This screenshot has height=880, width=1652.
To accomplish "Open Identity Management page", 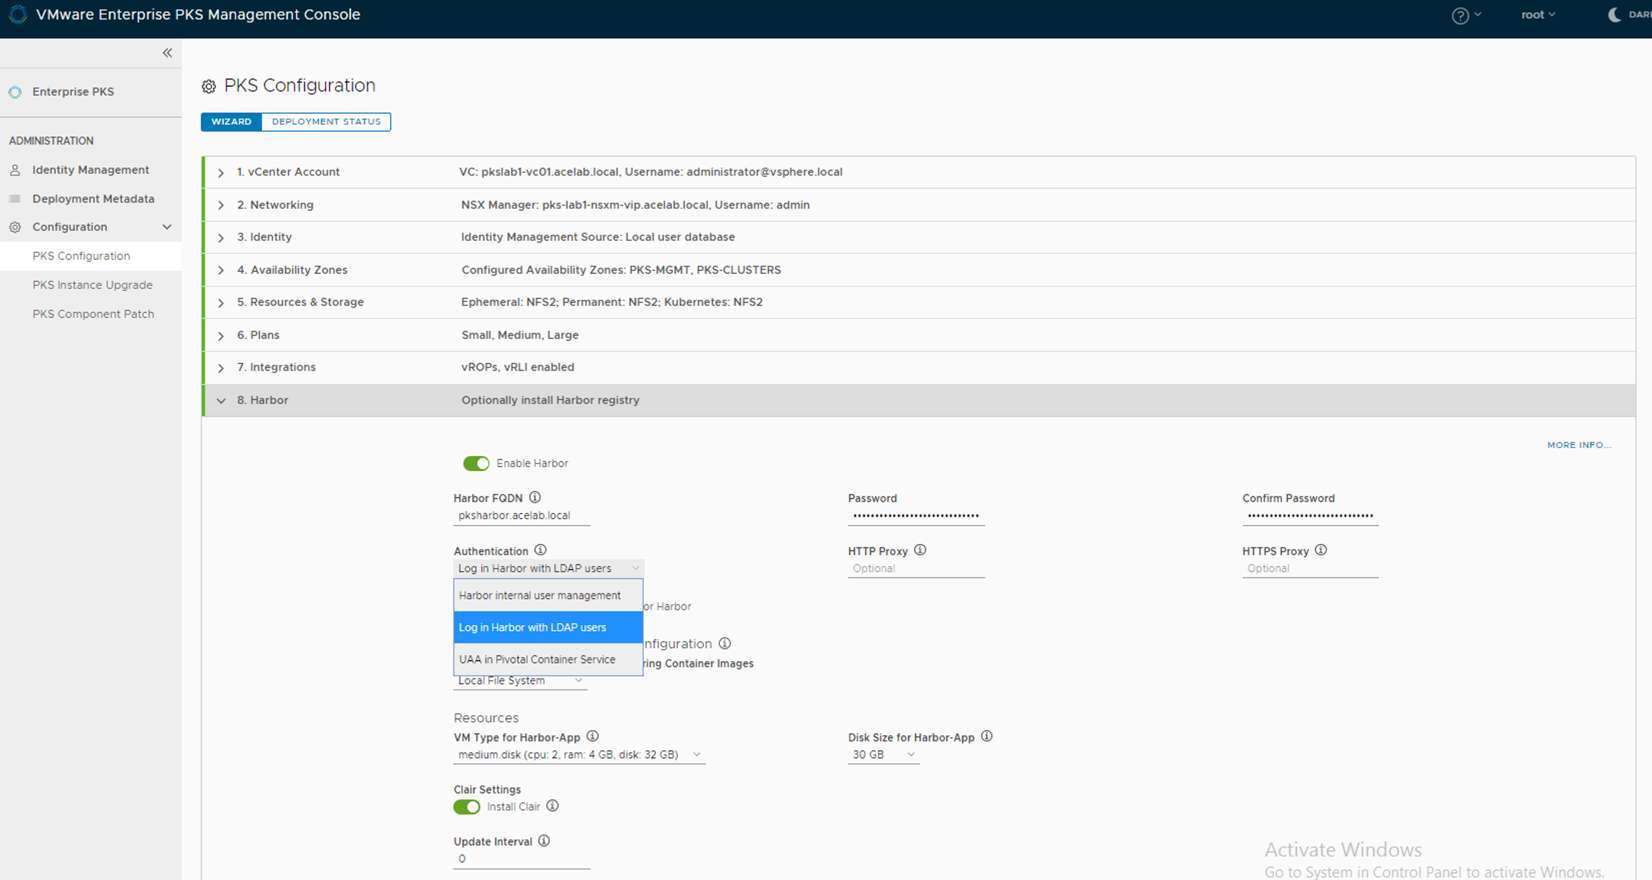I will tap(91, 170).
